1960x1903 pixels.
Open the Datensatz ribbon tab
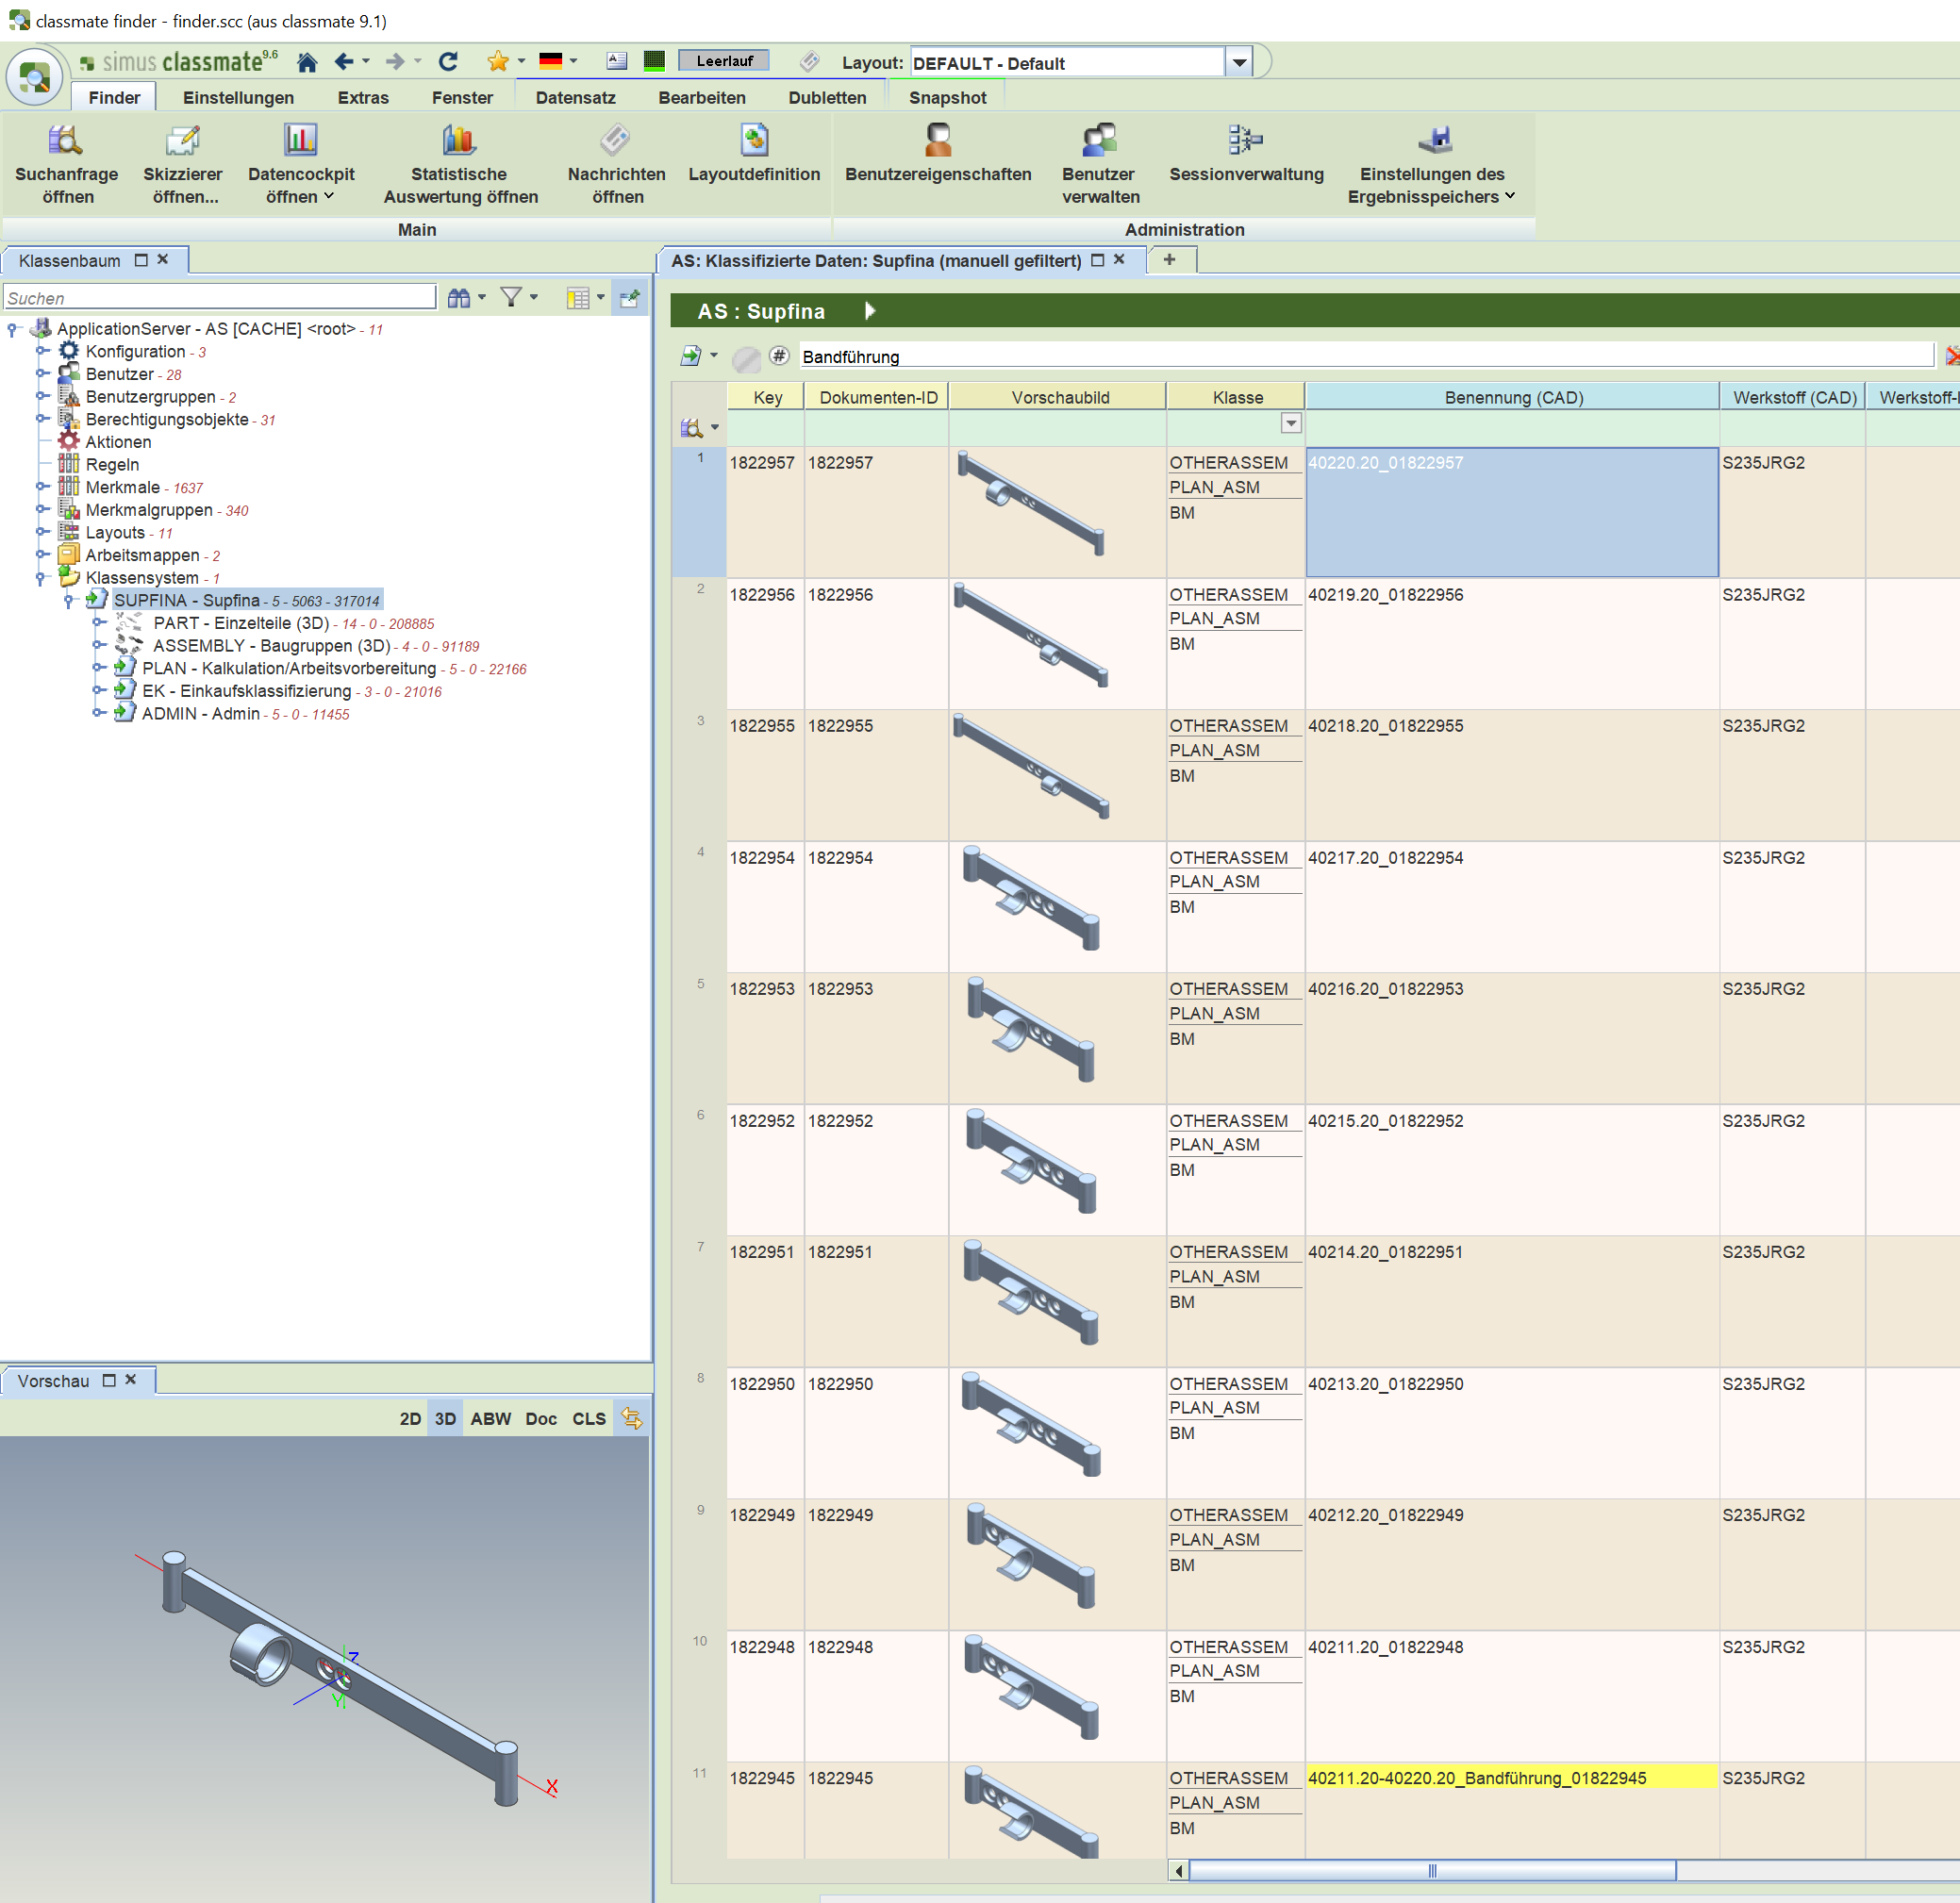coord(575,98)
